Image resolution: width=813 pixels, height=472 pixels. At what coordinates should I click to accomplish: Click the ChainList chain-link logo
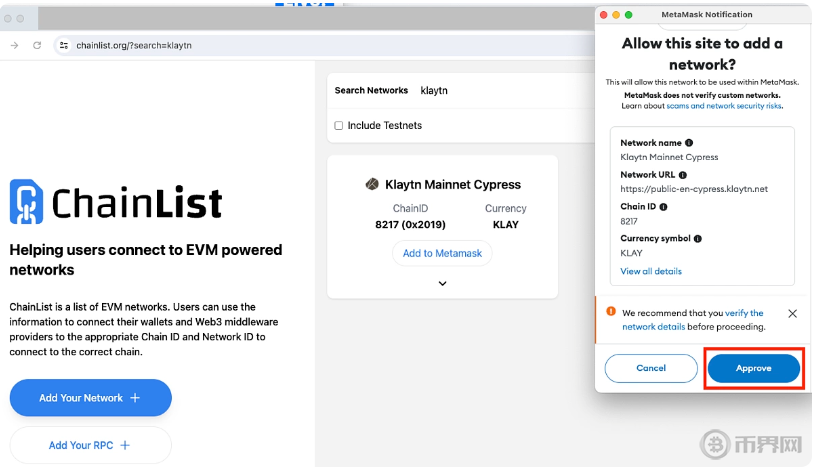[26, 202]
